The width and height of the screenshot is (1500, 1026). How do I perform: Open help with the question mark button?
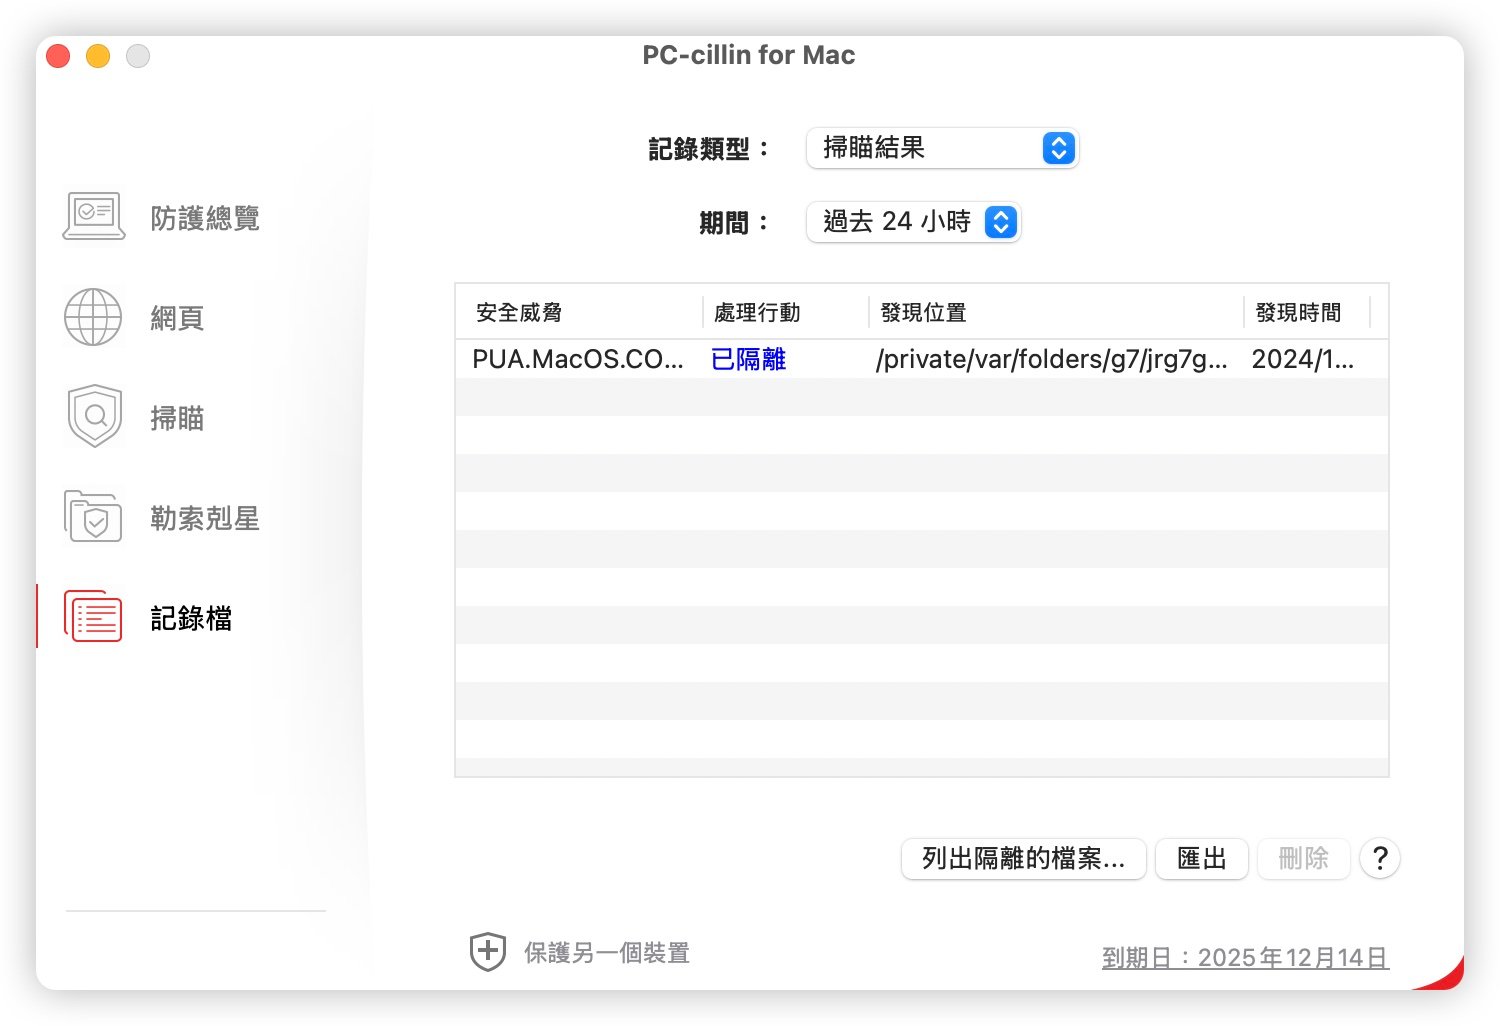click(1380, 858)
